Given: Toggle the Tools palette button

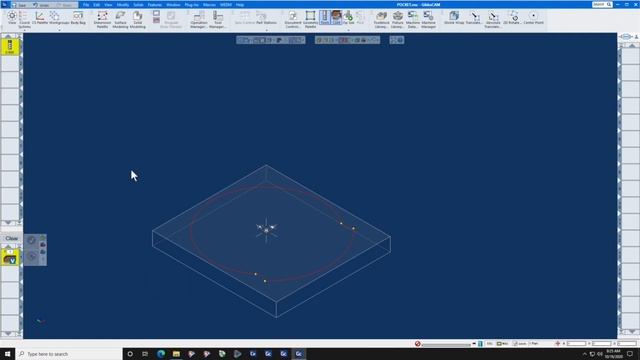Looking at the screenshot, I should tap(324, 18).
